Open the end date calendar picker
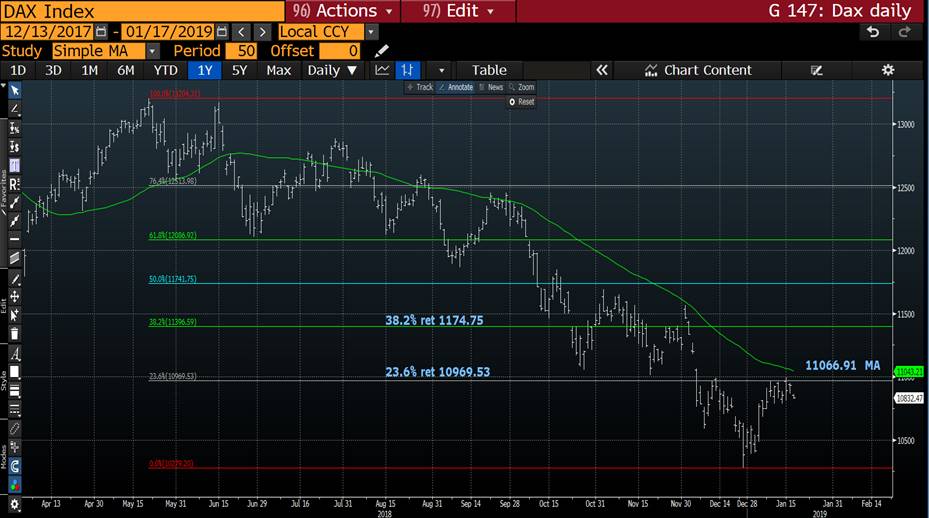Screen dimensions: 929x518 222,32
